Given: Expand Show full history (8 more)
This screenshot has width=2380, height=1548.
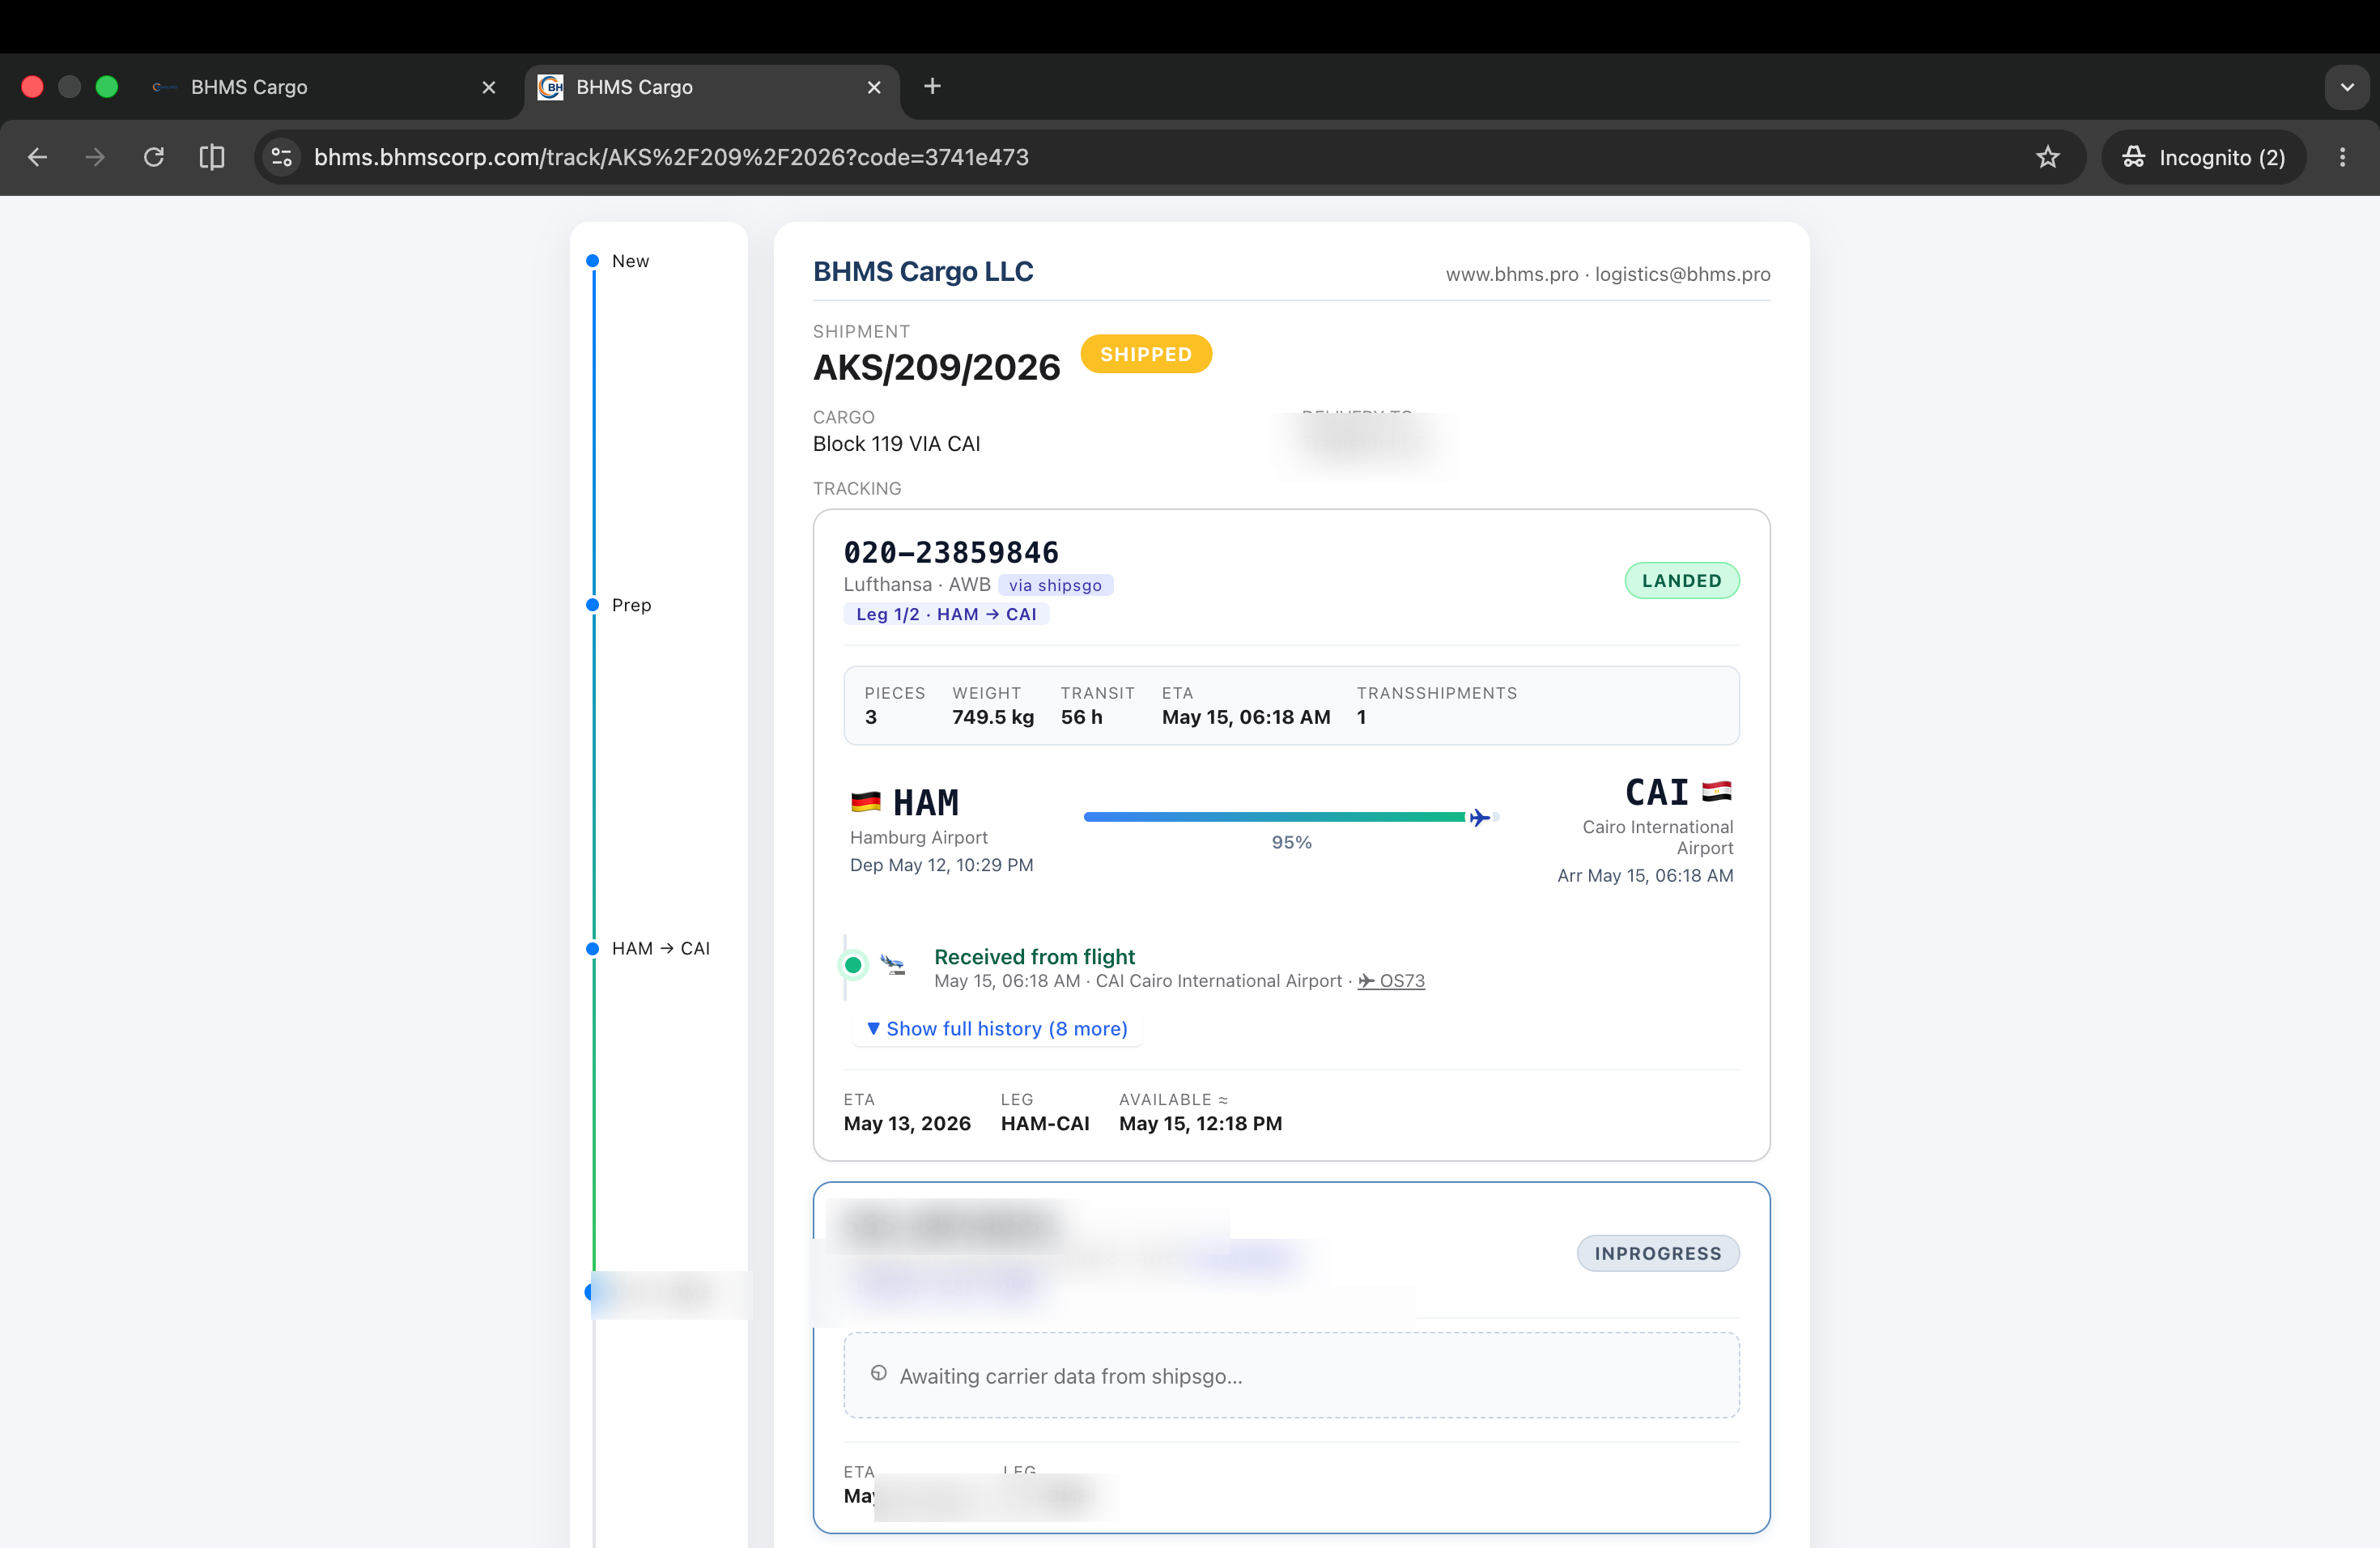Looking at the screenshot, I should [x=997, y=1029].
